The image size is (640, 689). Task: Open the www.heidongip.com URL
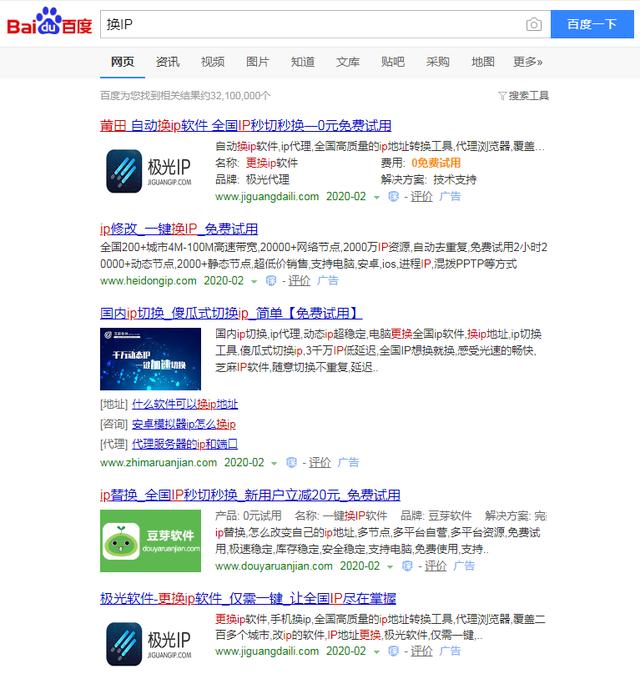coord(148,280)
